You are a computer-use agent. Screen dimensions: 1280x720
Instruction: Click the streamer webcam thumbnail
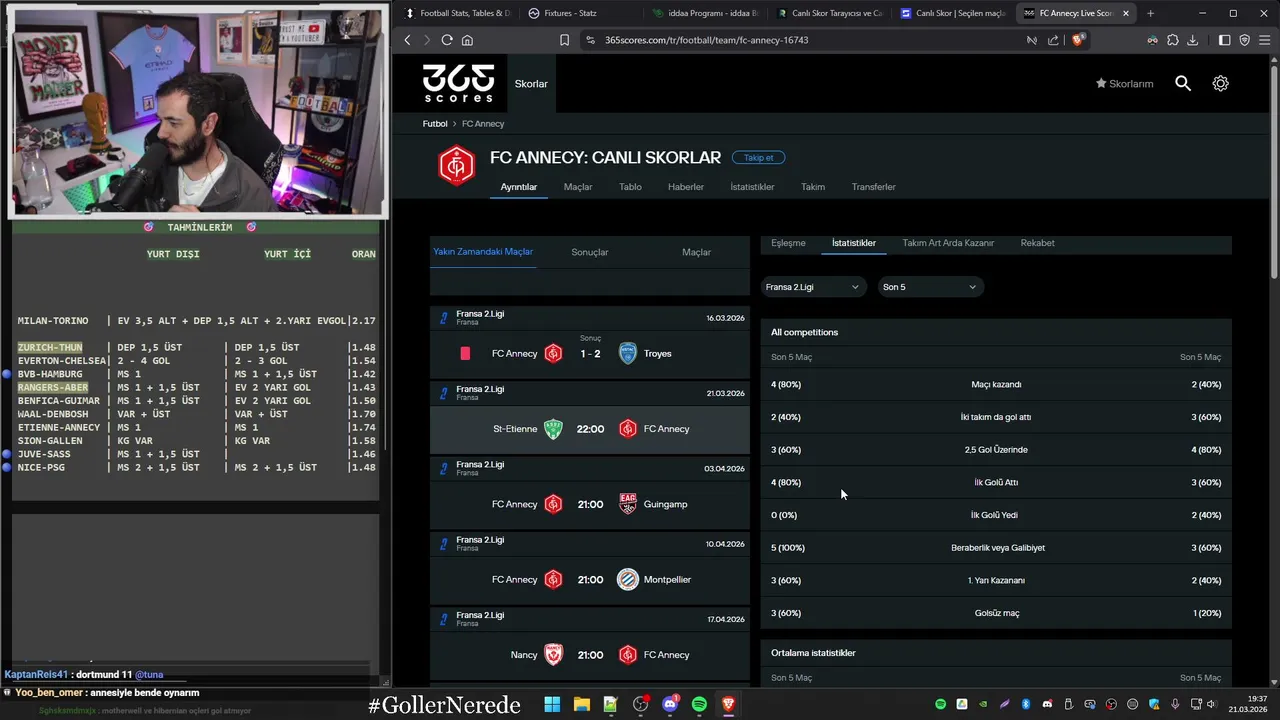pyautogui.click(x=197, y=111)
